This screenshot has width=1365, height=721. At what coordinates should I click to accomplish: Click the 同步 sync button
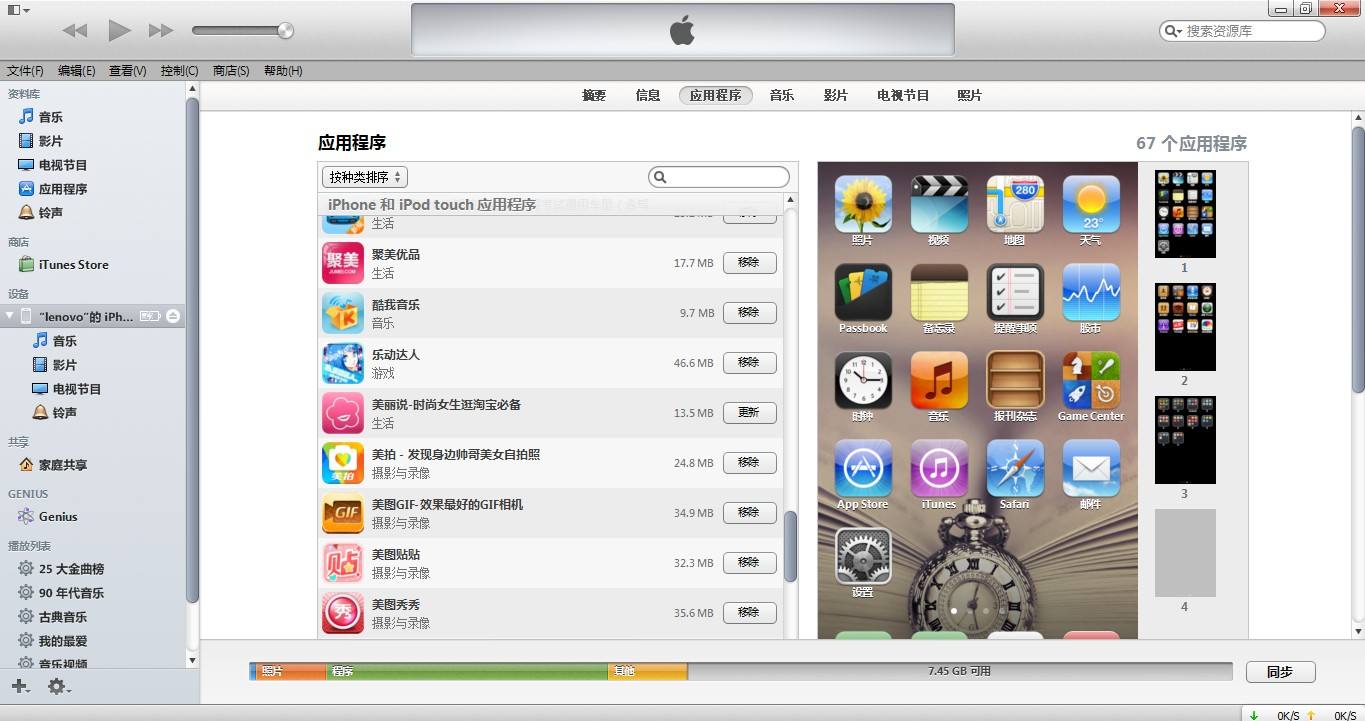coord(1280,672)
